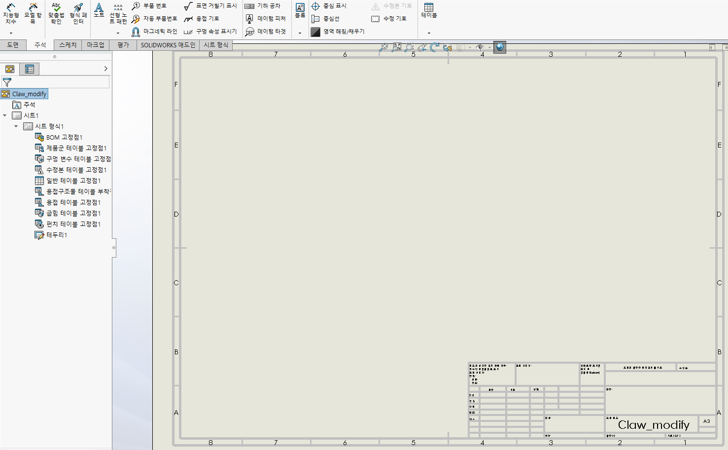Open the SOLIDWORKS 애드인 tab
The image size is (728, 450).
click(168, 45)
